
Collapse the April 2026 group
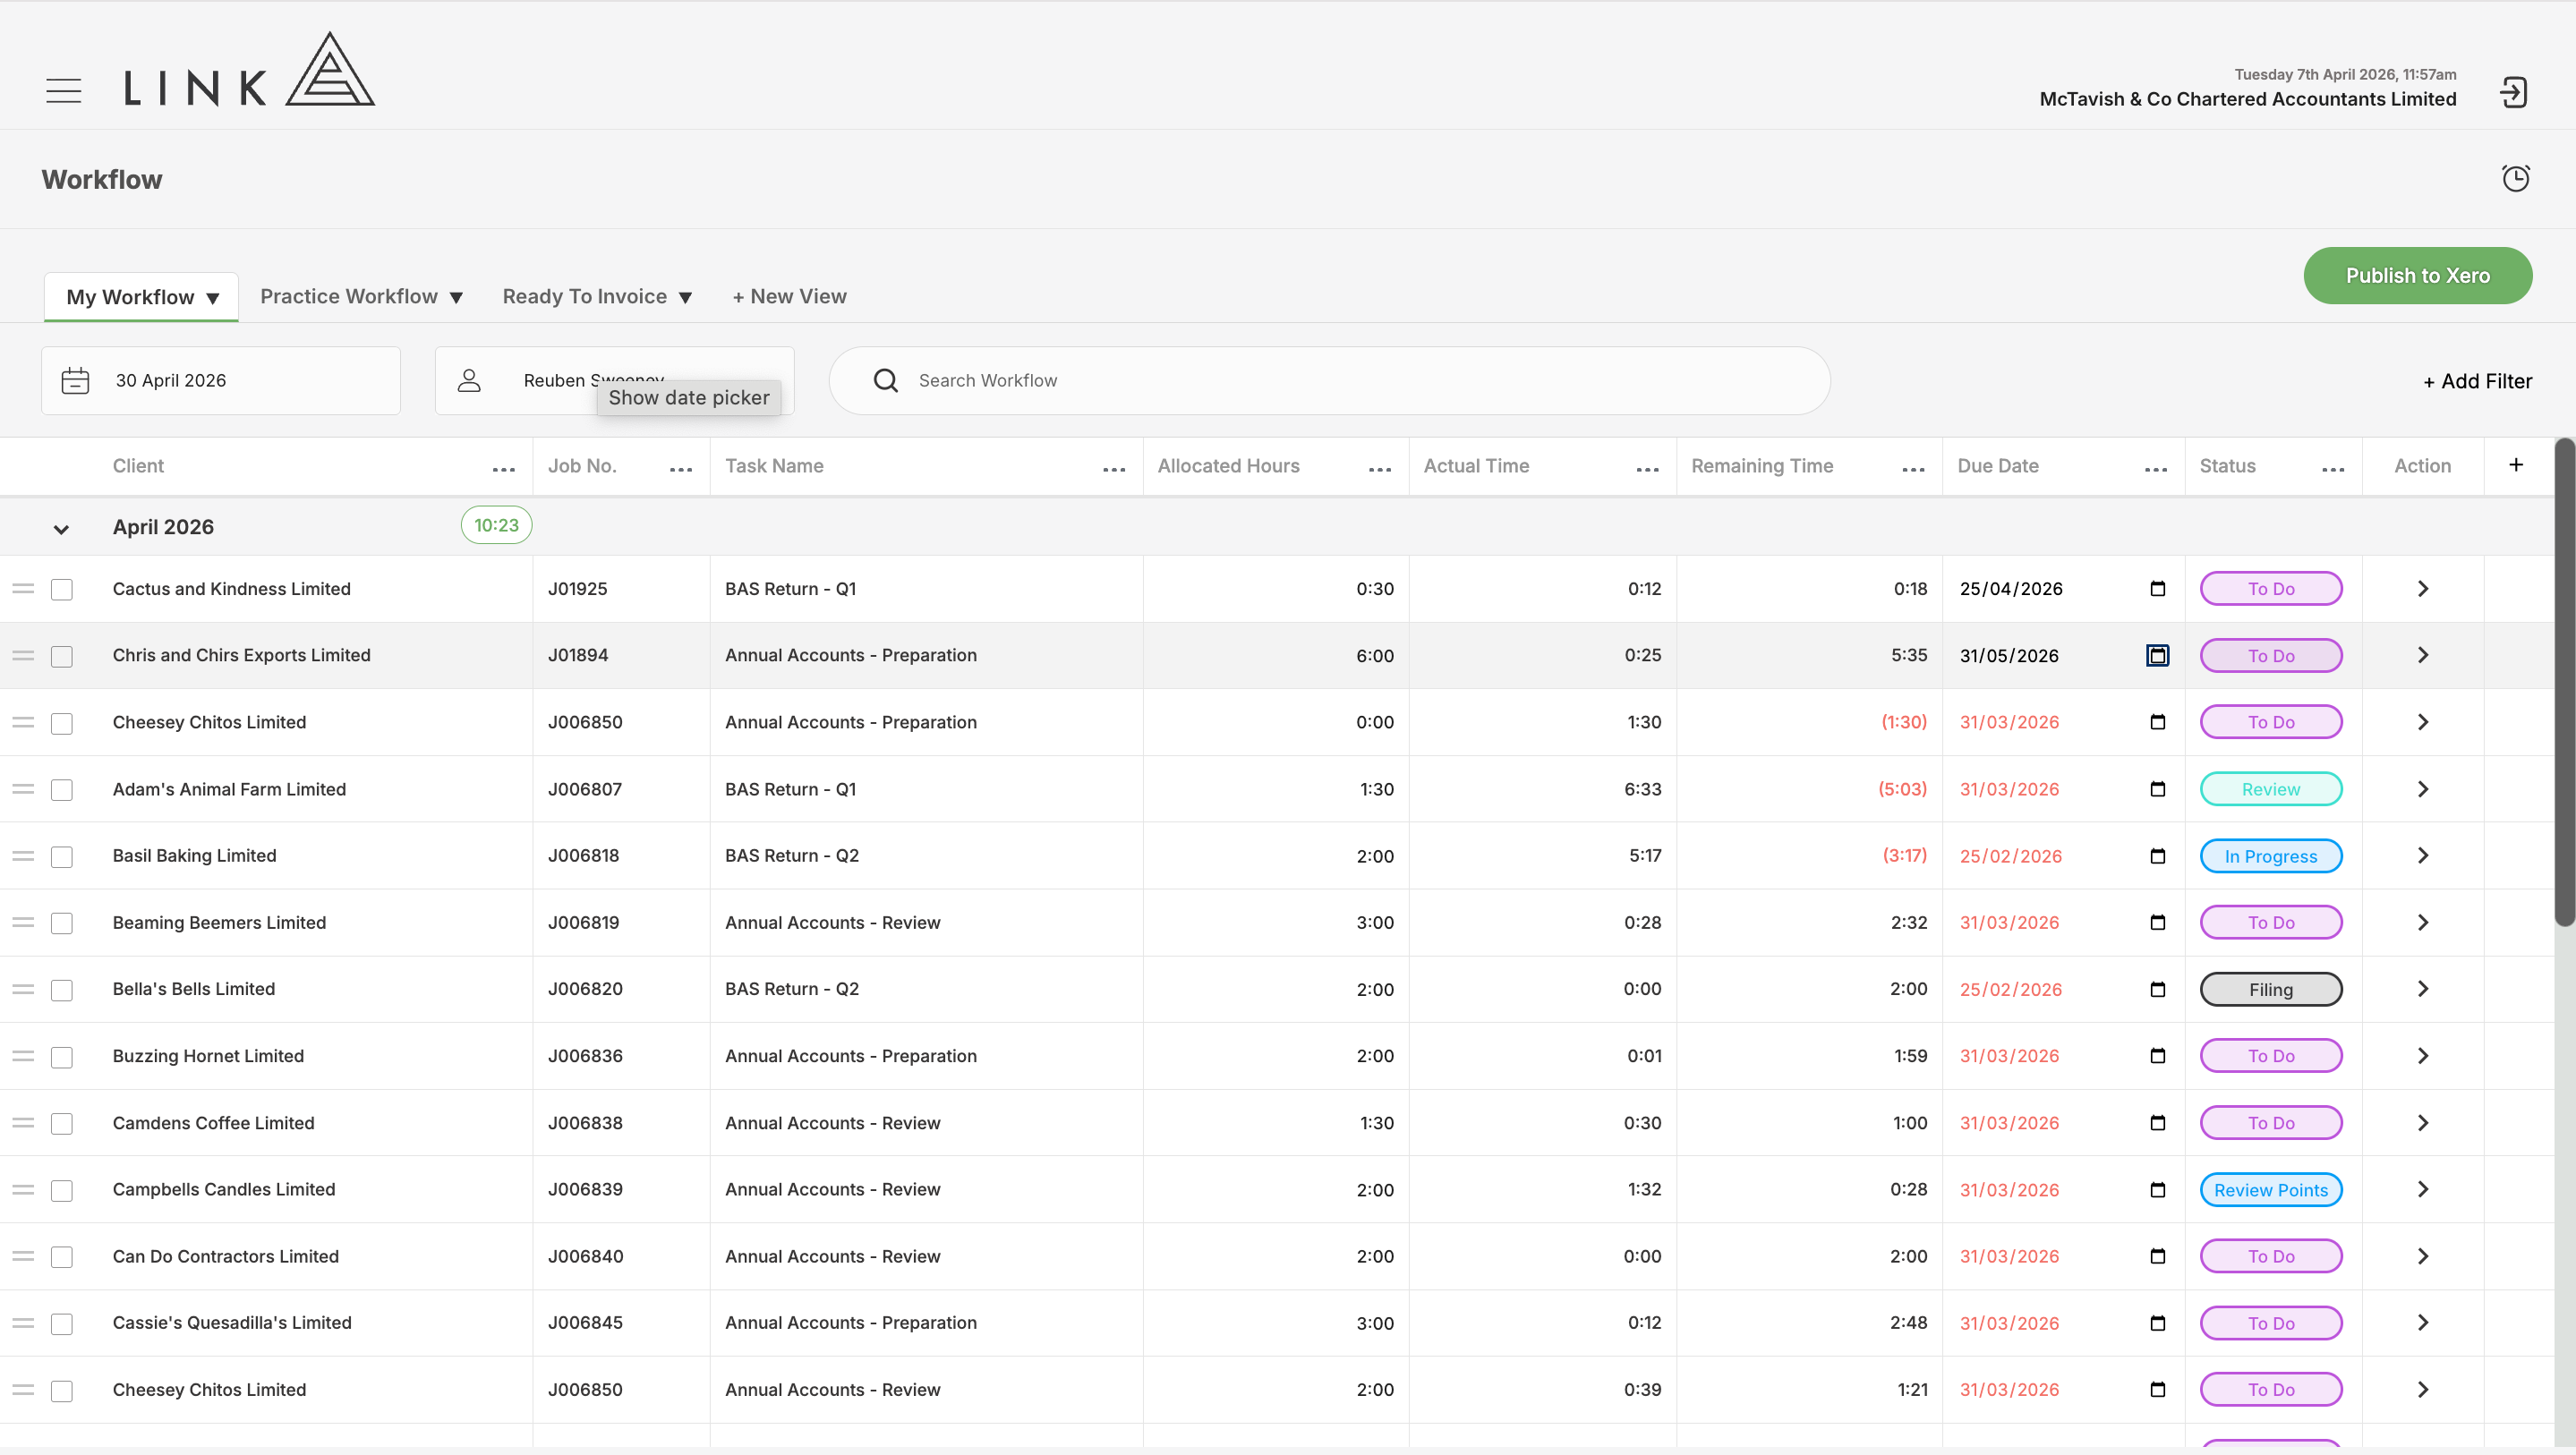[61, 529]
